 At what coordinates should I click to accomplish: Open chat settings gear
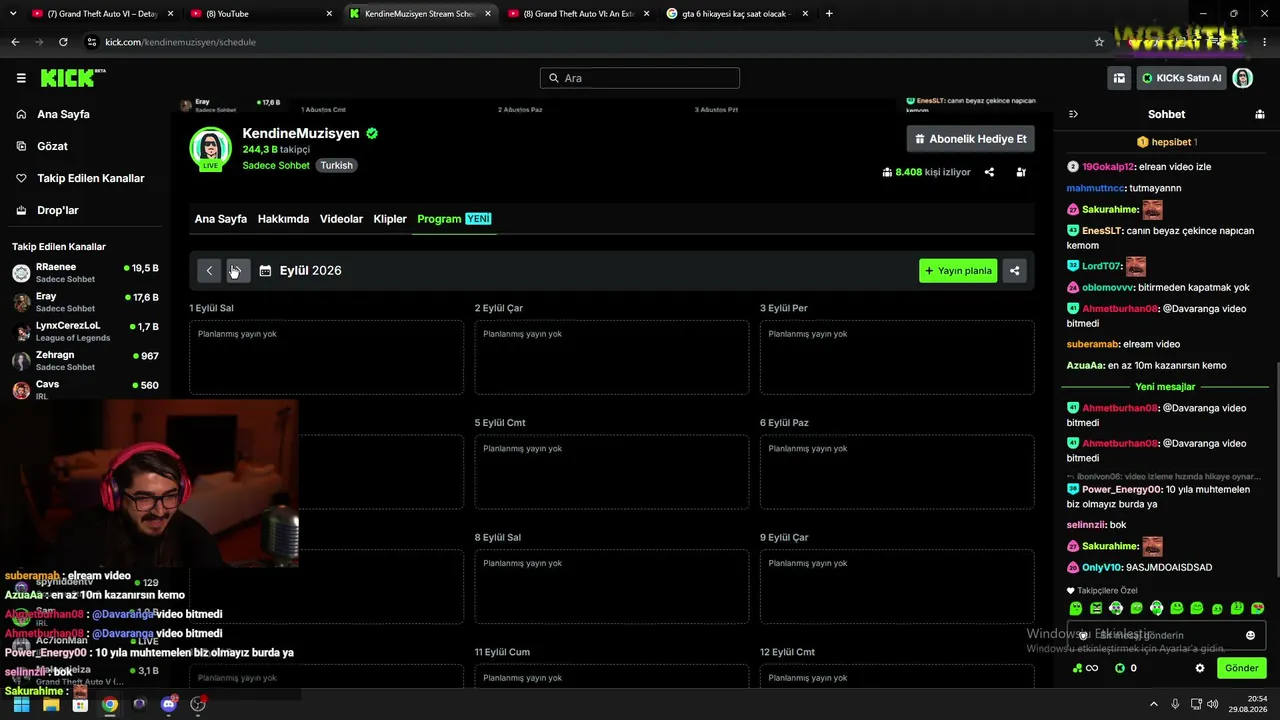tap(1200, 668)
